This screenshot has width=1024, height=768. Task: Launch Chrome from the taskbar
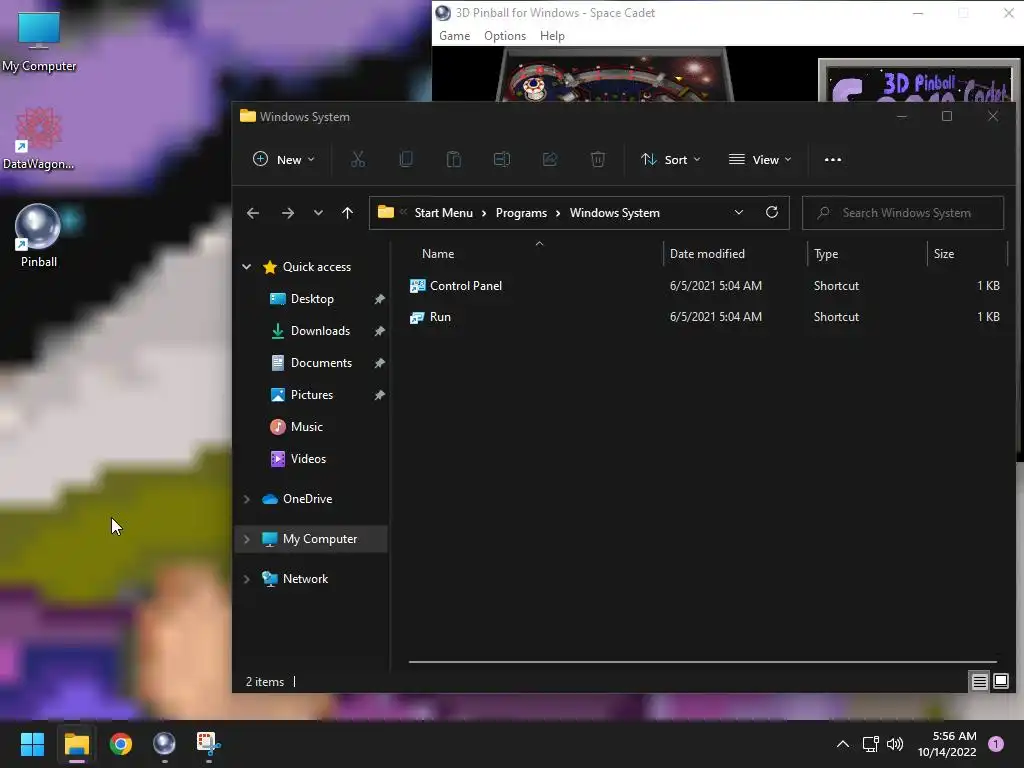point(120,744)
